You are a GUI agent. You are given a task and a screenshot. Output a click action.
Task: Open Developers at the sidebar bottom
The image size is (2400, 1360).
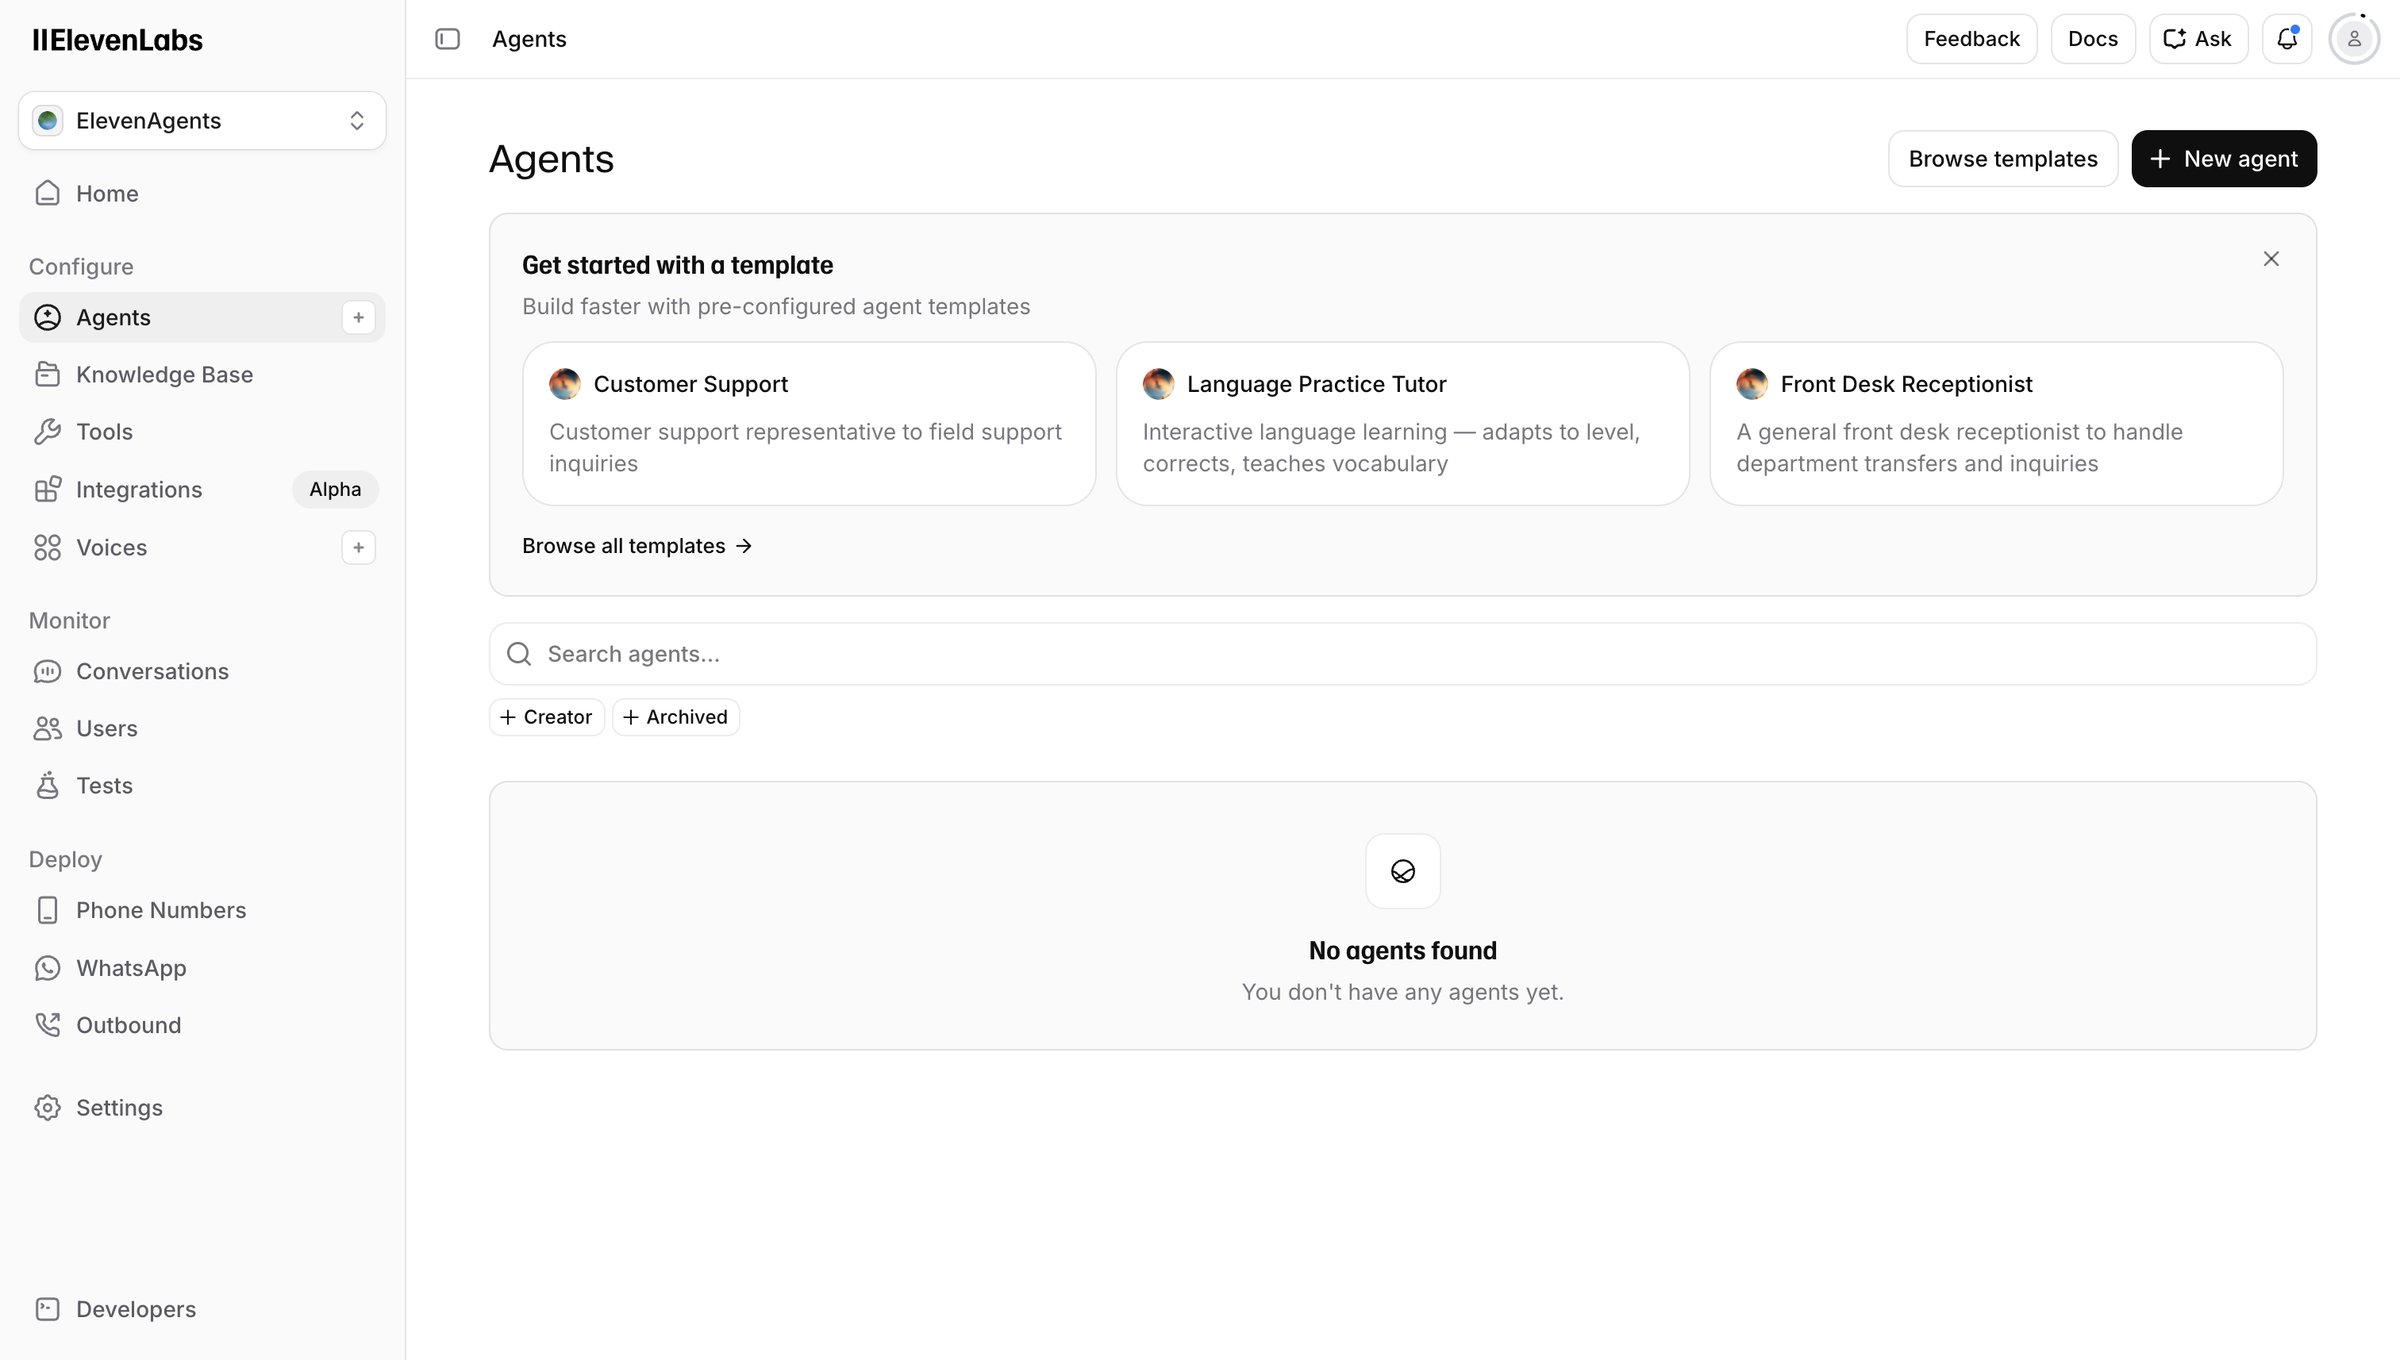[202, 1309]
